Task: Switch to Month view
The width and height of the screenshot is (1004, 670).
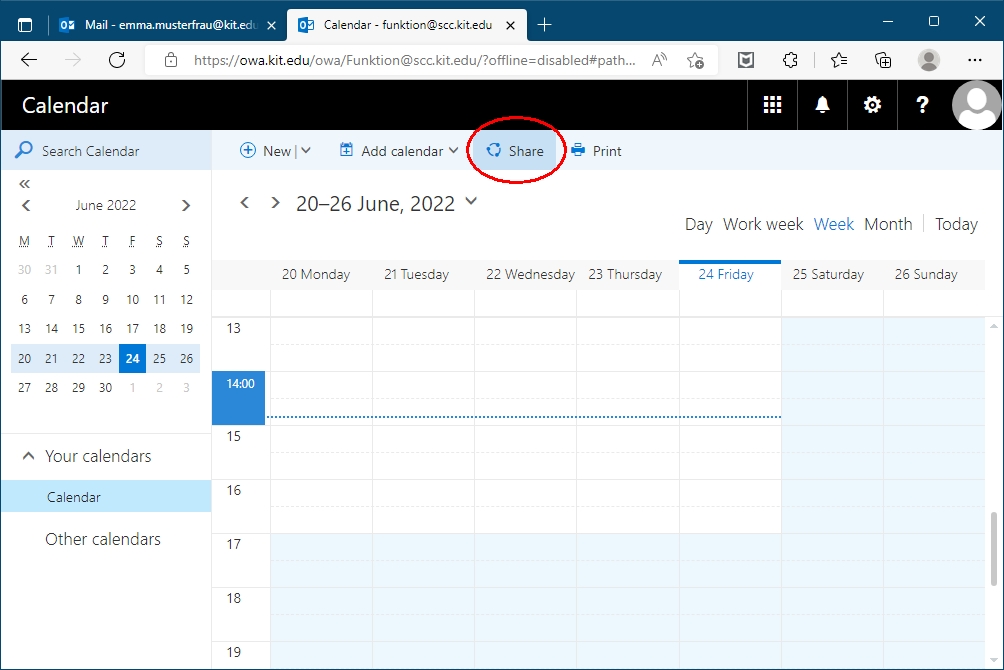Action: (888, 224)
